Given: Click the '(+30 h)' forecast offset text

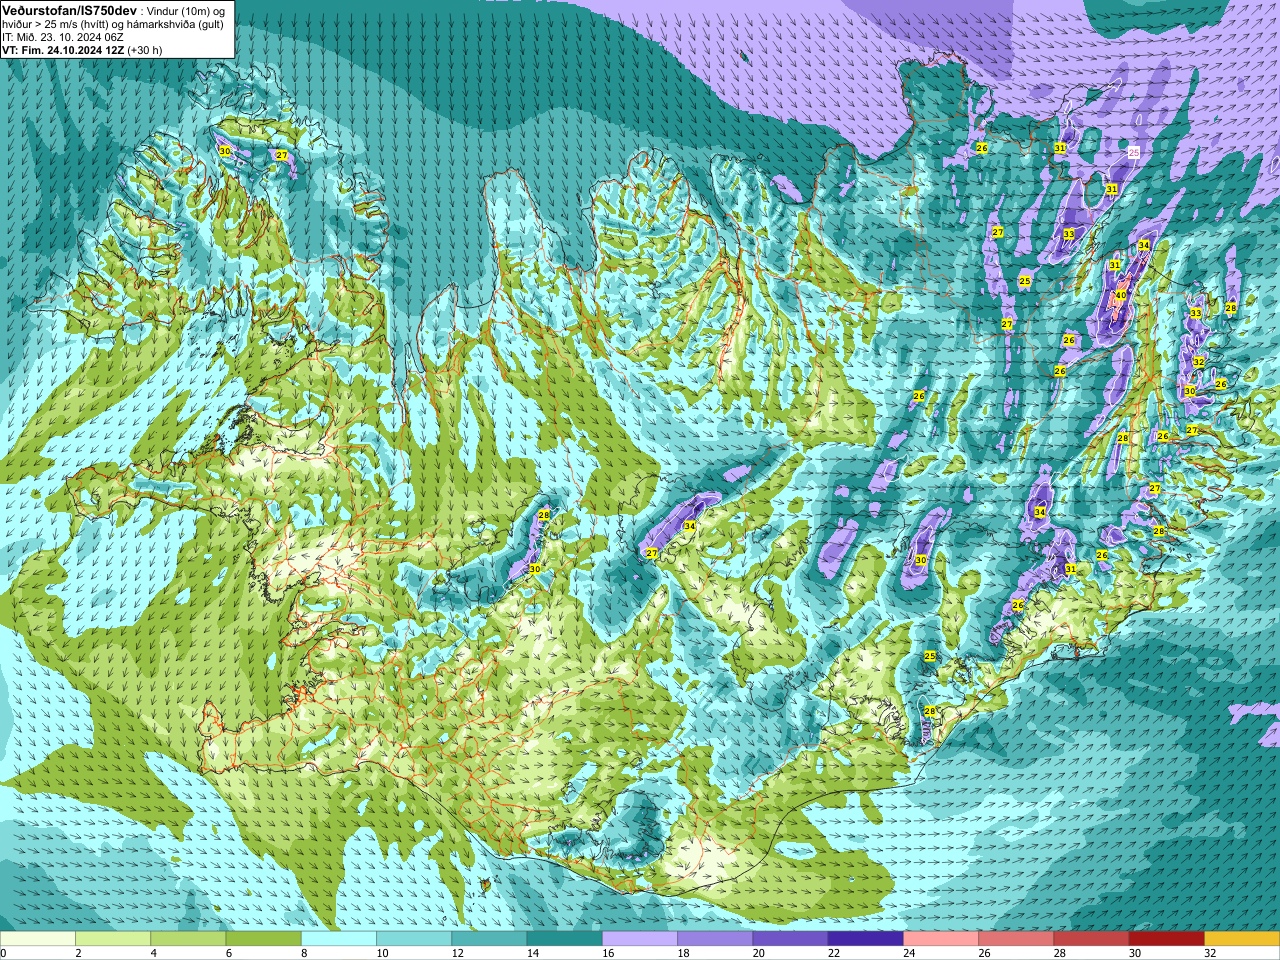Looking at the screenshot, I should [x=145, y=50].
